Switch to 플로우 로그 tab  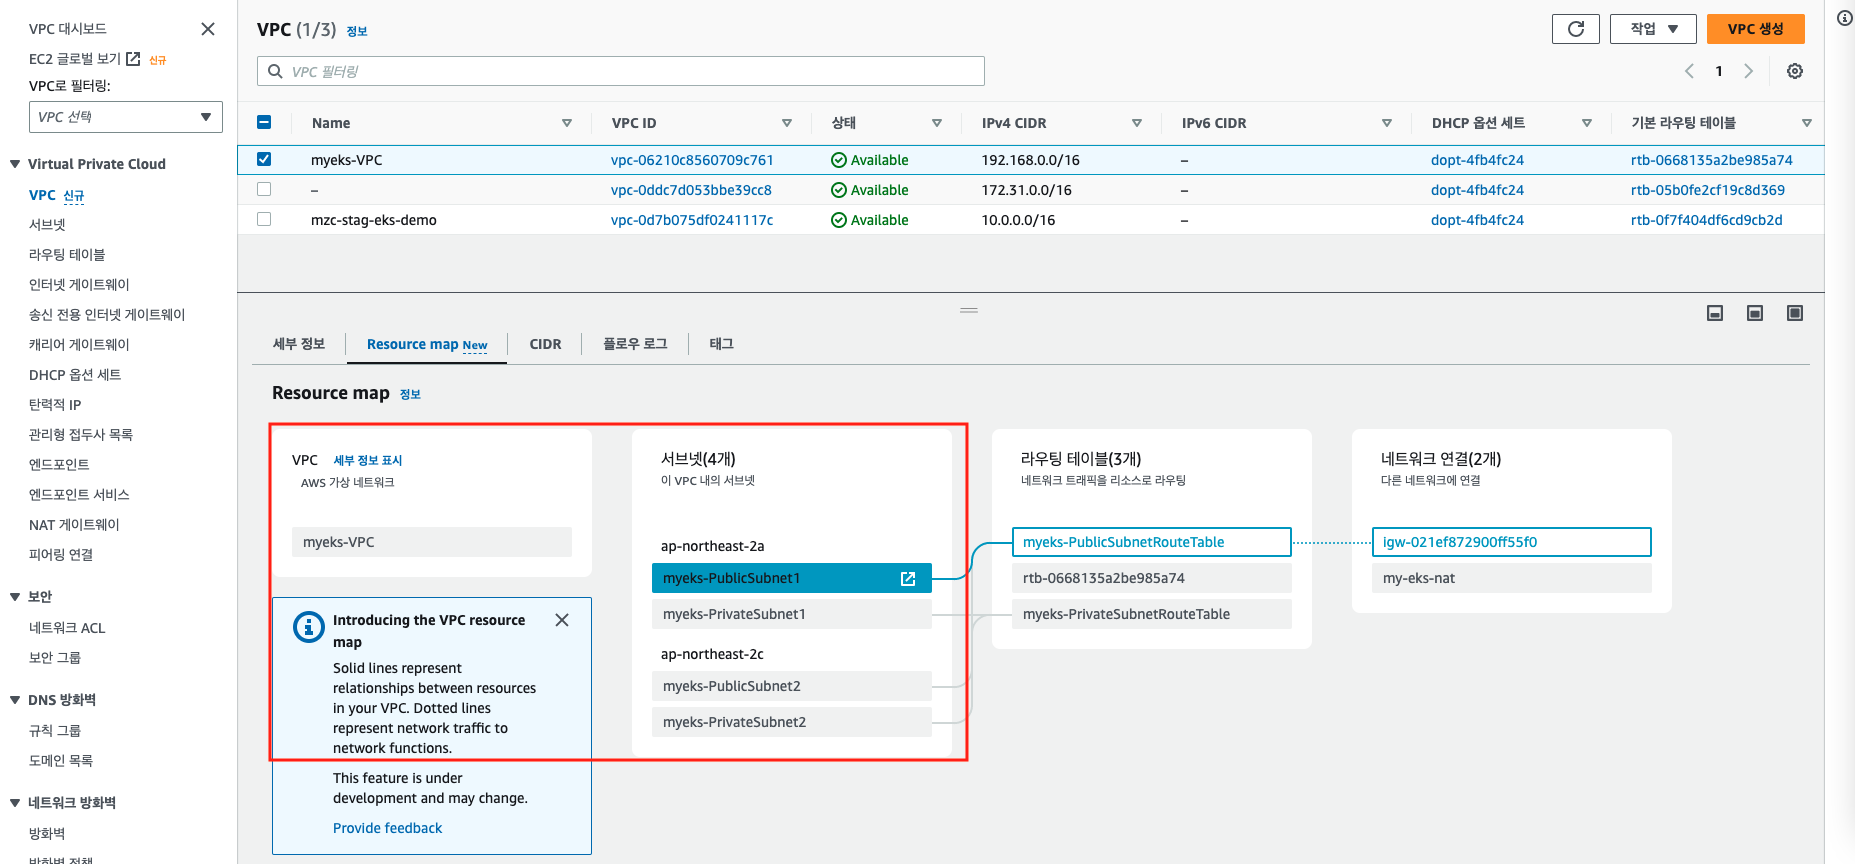tap(635, 344)
